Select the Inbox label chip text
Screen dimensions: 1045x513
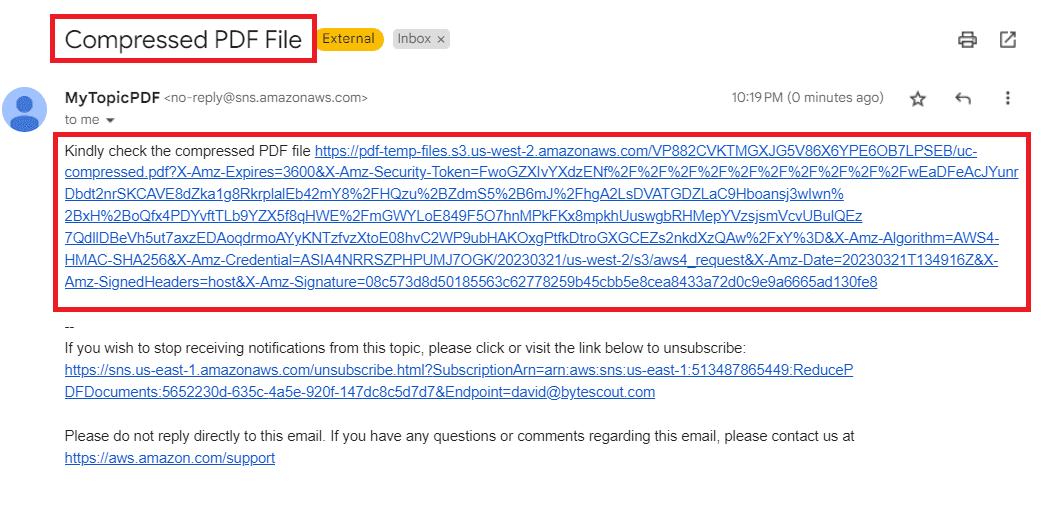[x=414, y=39]
